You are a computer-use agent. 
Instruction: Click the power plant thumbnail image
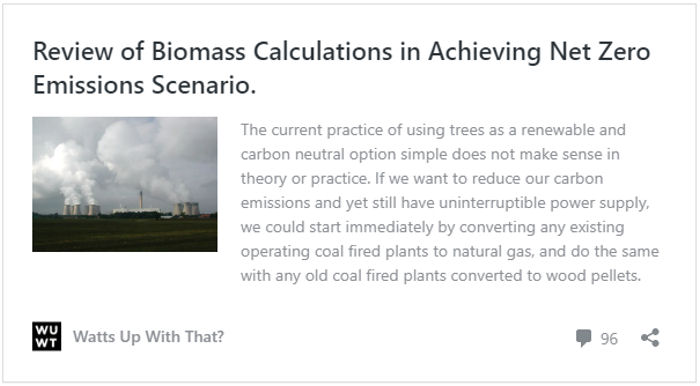pos(125,184)
